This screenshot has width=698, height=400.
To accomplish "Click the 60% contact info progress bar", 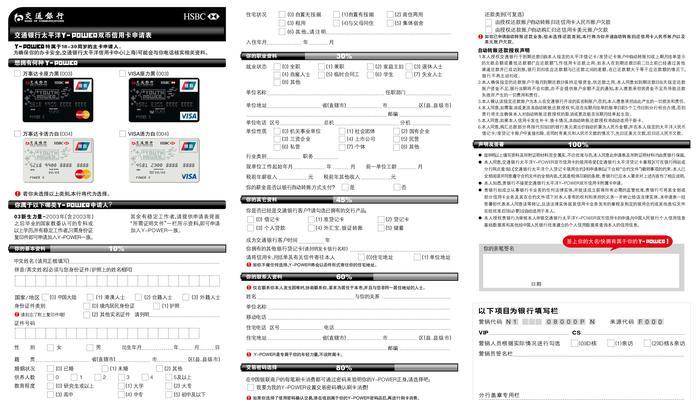I will pyautogui.click(x=349, y=277).
